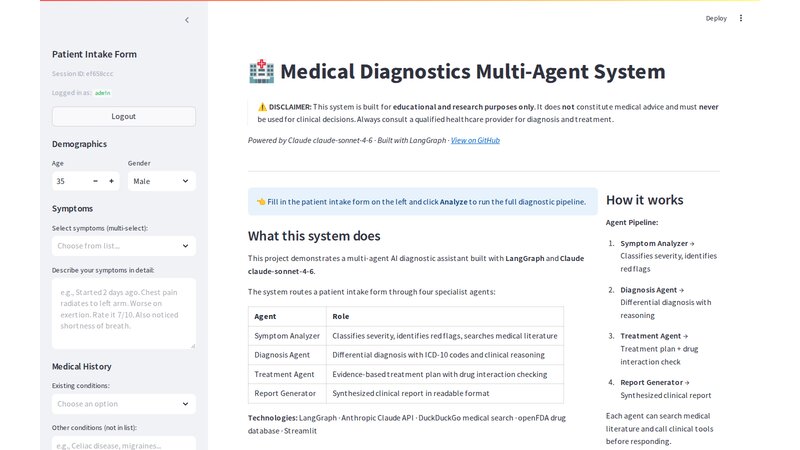Click the Logout button

pos(123,116)
